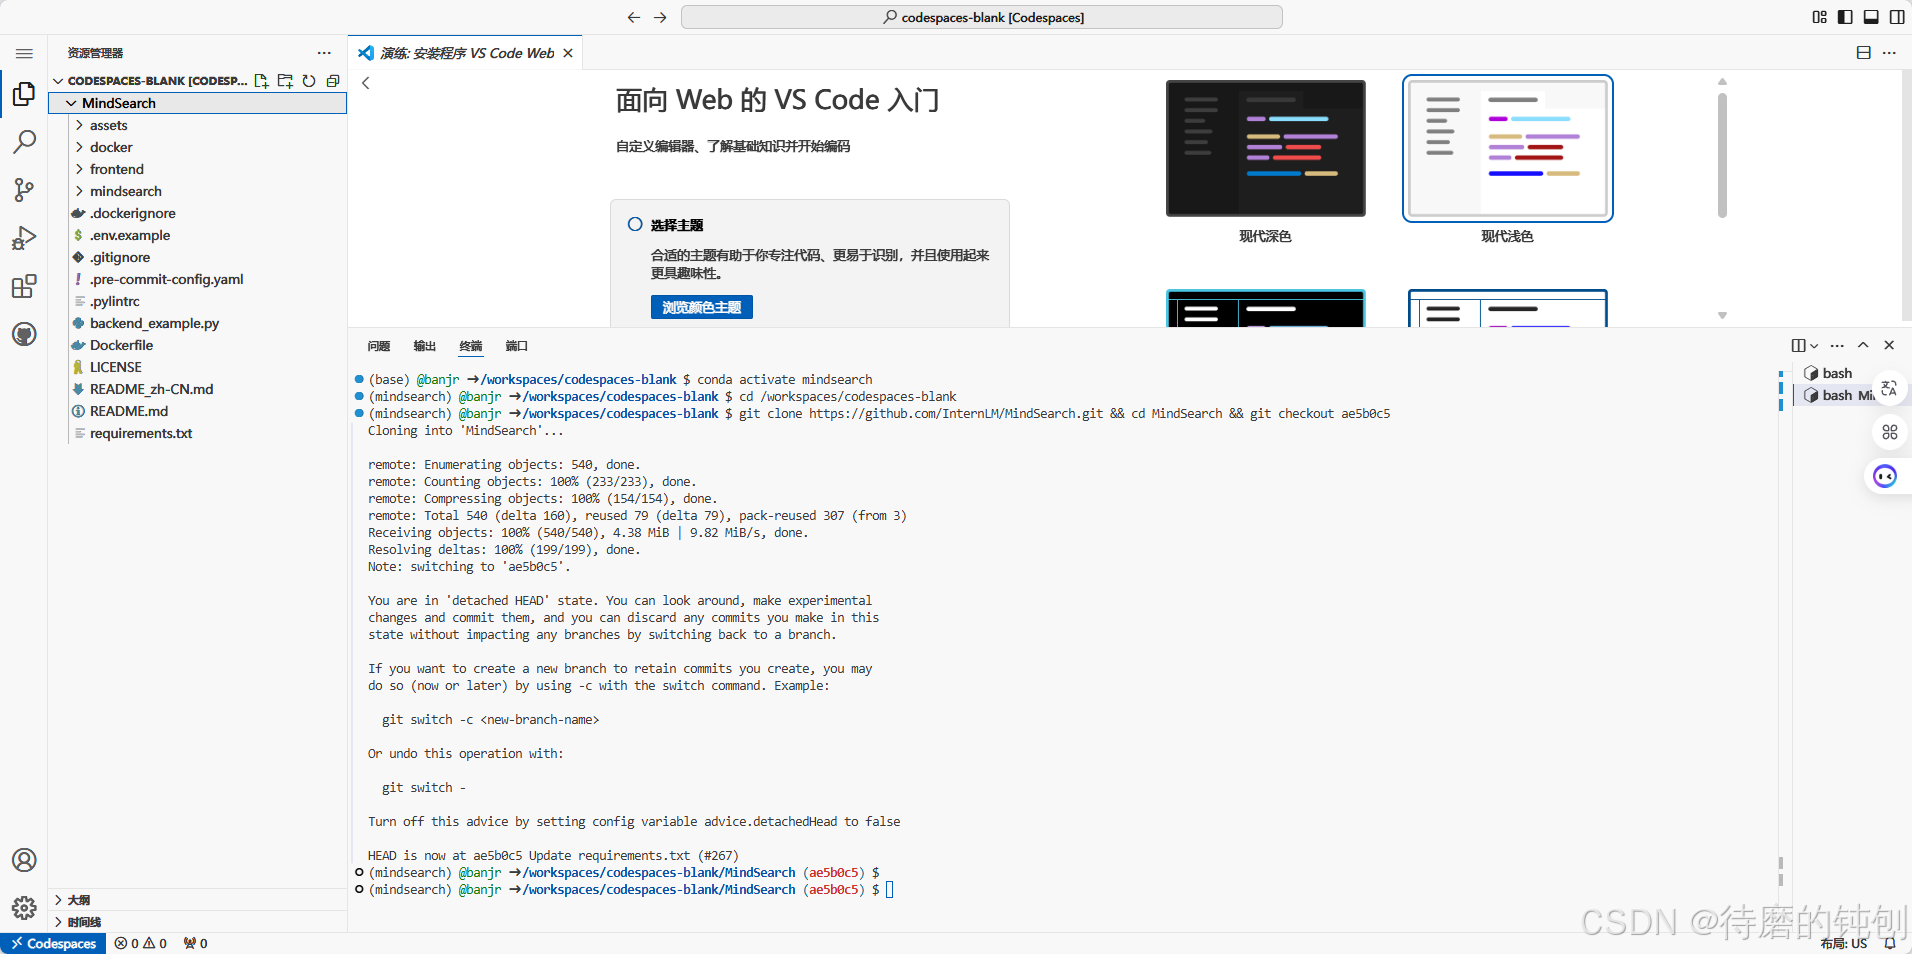Go back with the title bar arrow
Screen dimensions: 1912x954
click(x=633, y=17)
